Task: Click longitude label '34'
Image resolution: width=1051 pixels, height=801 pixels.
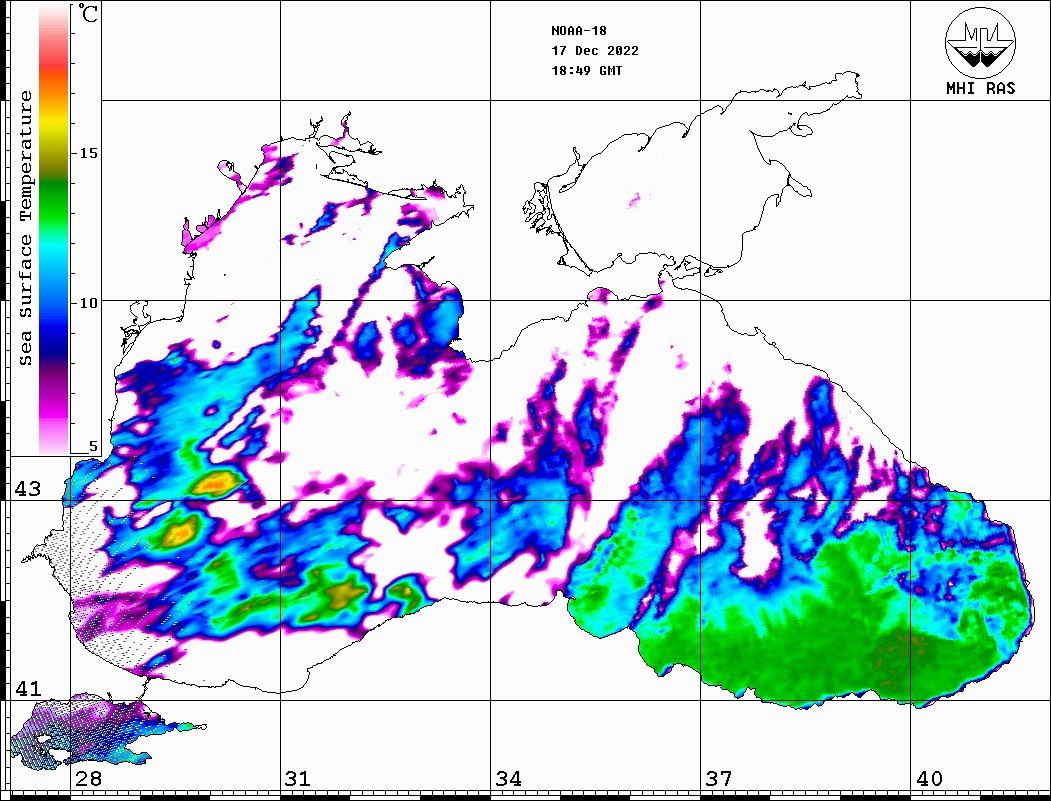Action: [x=508, y=779]
